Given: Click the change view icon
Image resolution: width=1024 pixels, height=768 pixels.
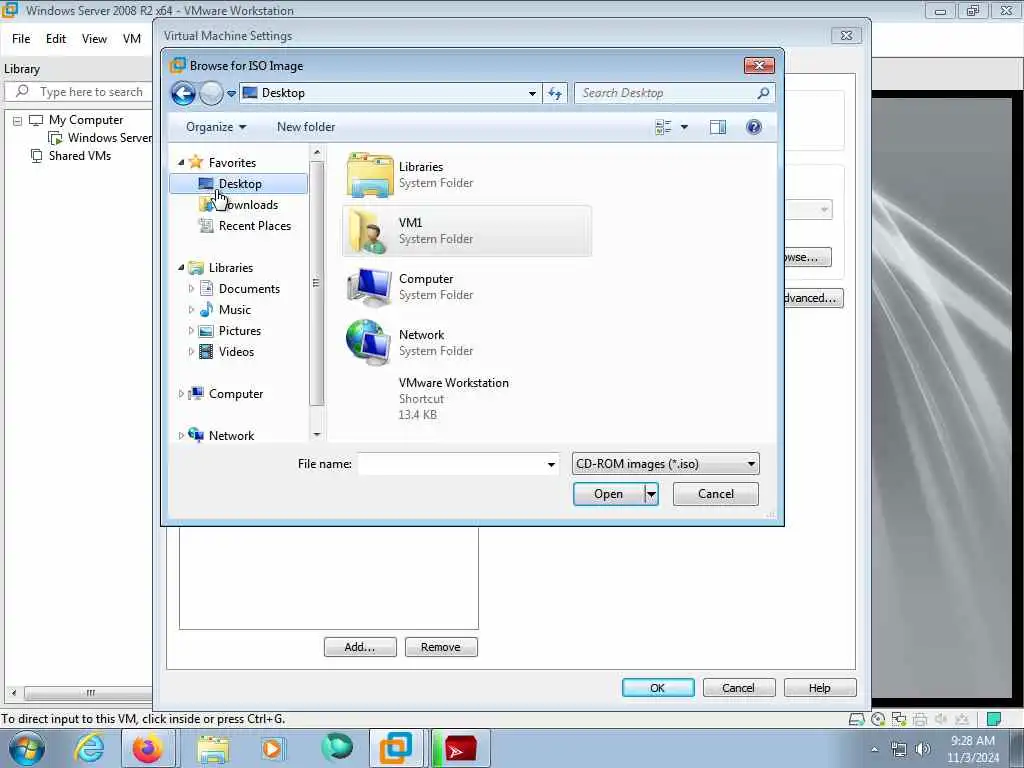Looking at the screenshot, I should tap(663, 127).
